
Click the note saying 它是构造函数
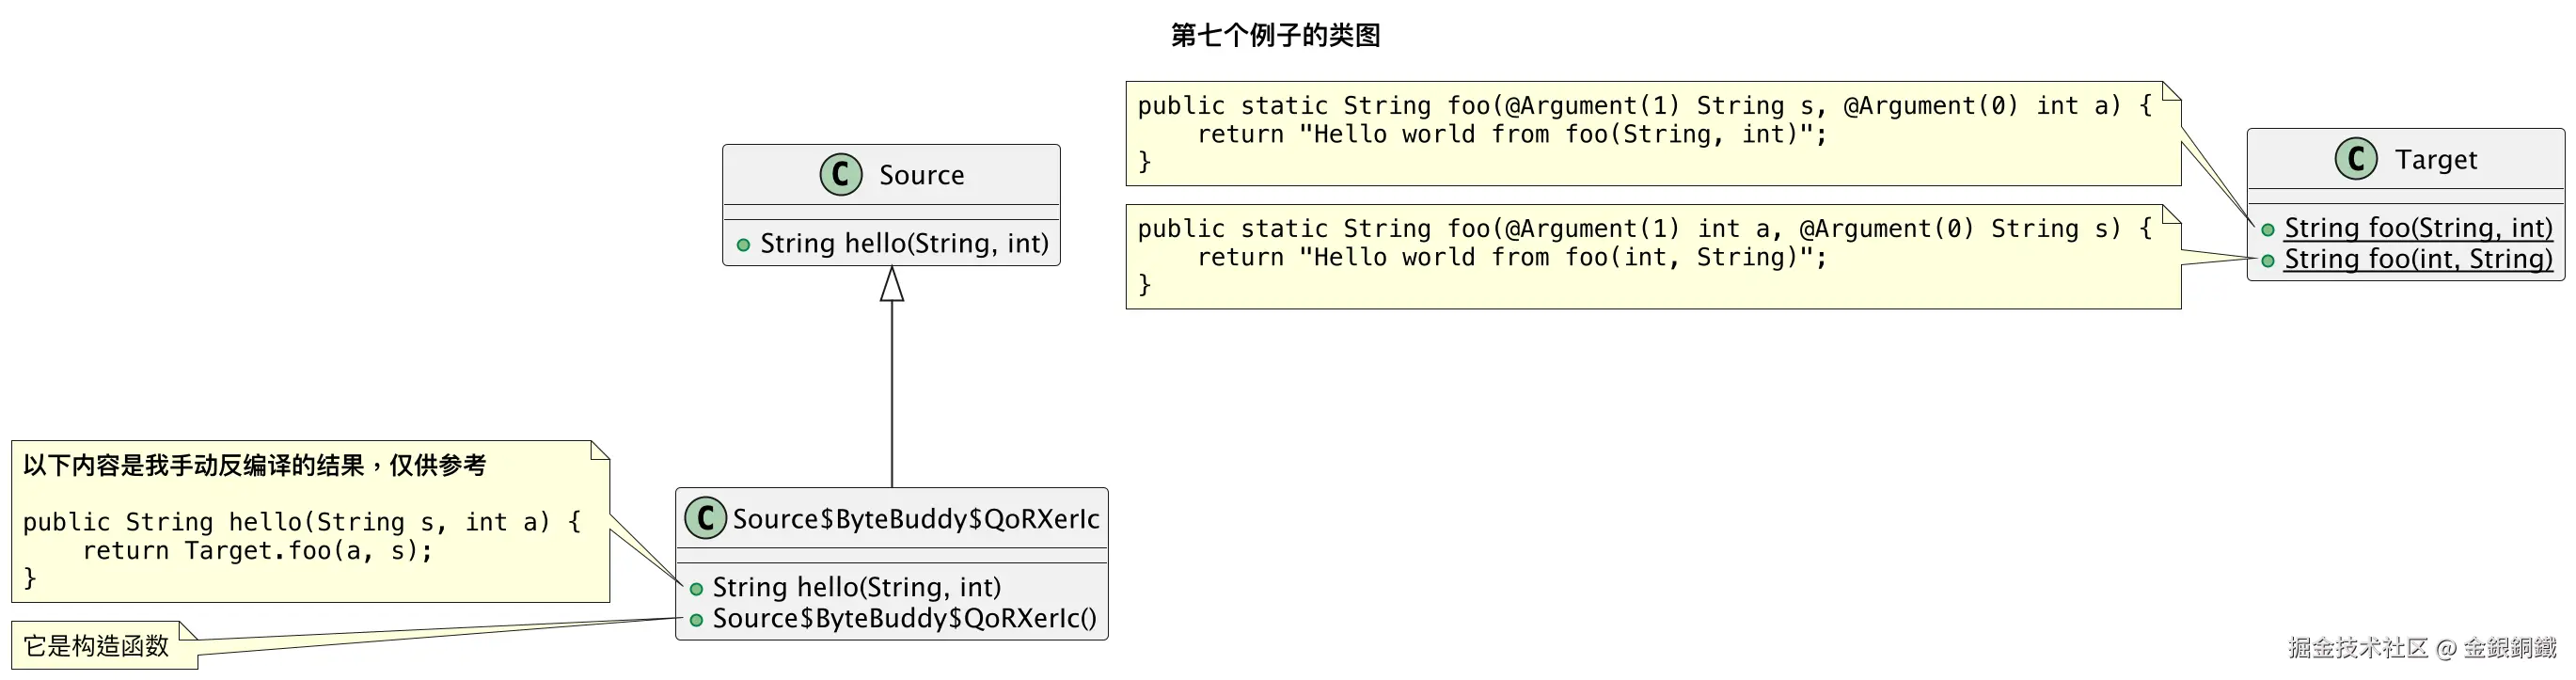(x=96, y=646)
